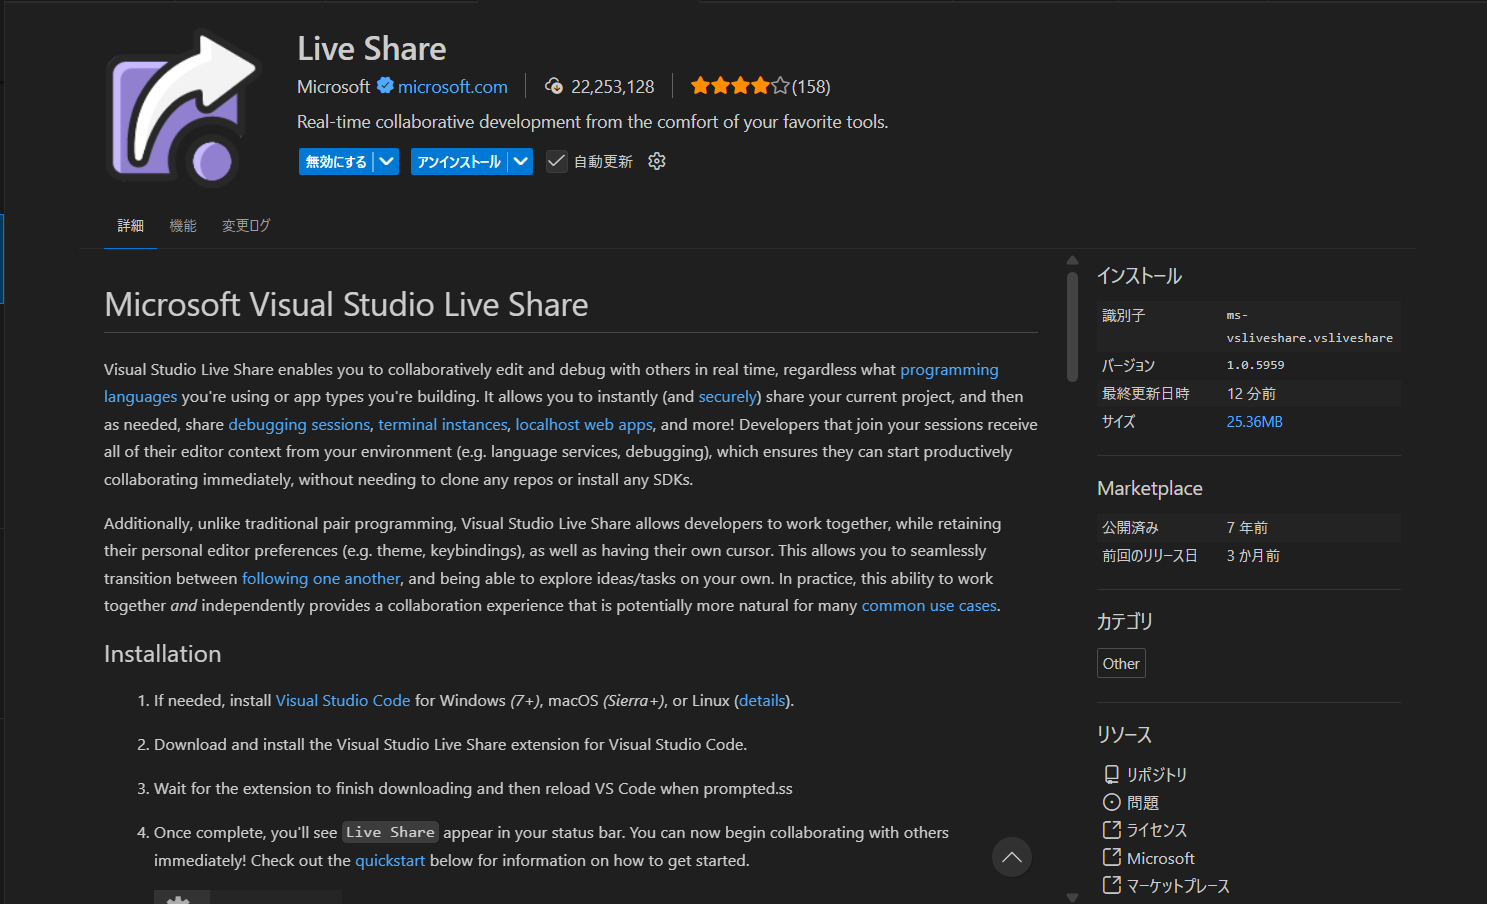1487x904 pixels.
Task: Click the readme vertical scrollbar thumb
Action: coord(1072,327)
